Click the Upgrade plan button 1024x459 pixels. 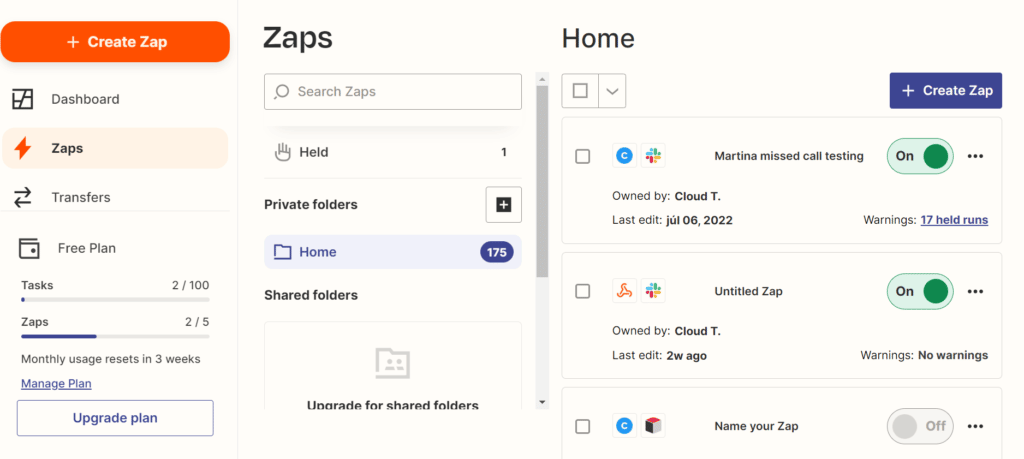click(115, 418)
